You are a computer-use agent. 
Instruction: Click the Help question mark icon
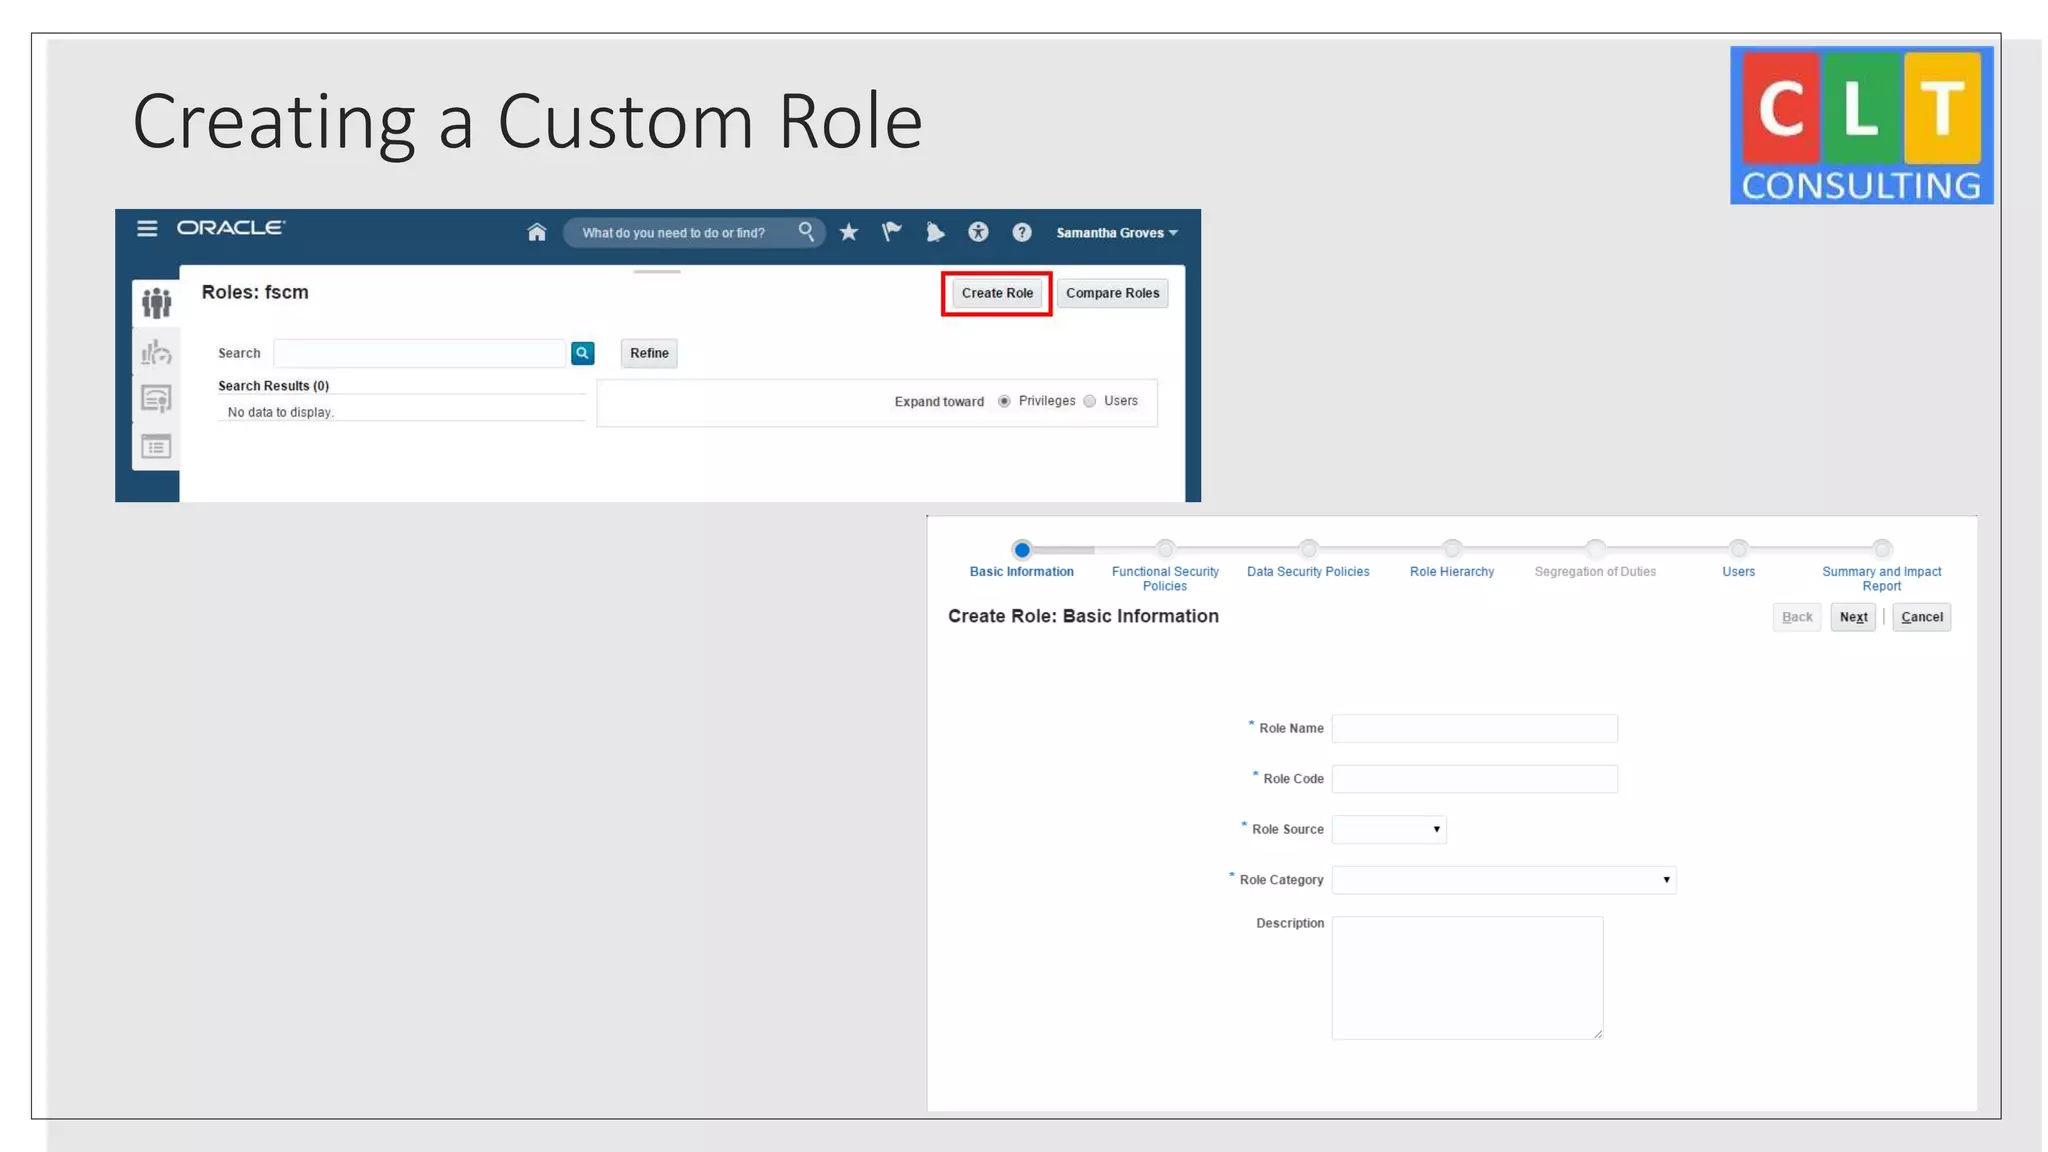coord(1021,233)
